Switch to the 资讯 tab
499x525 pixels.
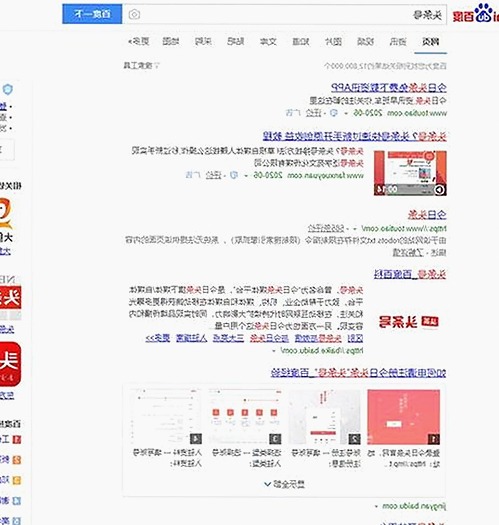(398, 42)
